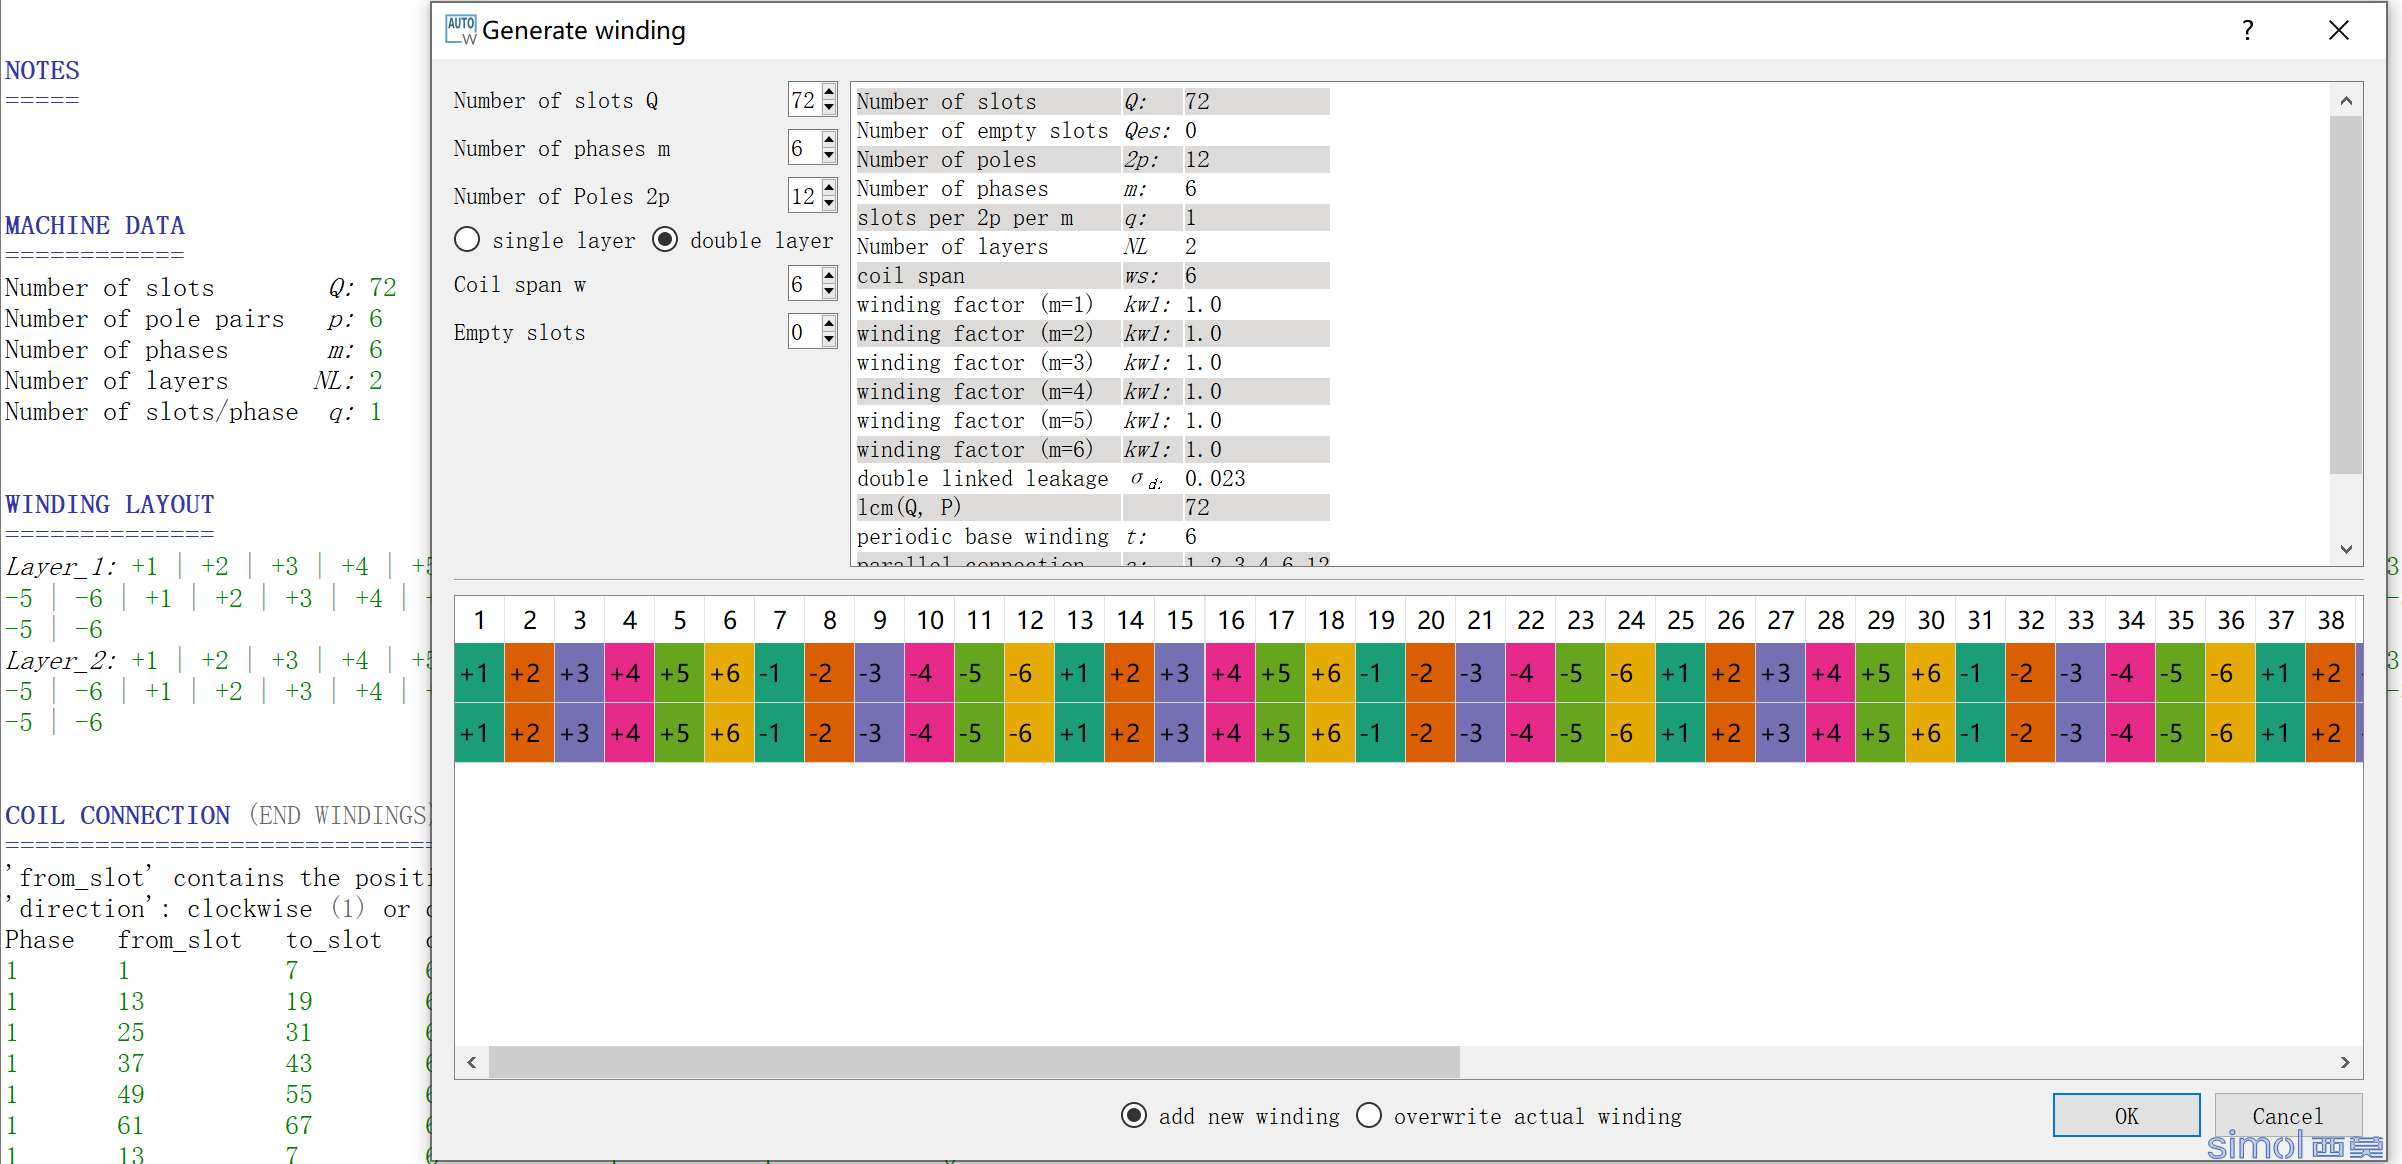Click the top-layer +1 cell in slot 1

point(479,673)
